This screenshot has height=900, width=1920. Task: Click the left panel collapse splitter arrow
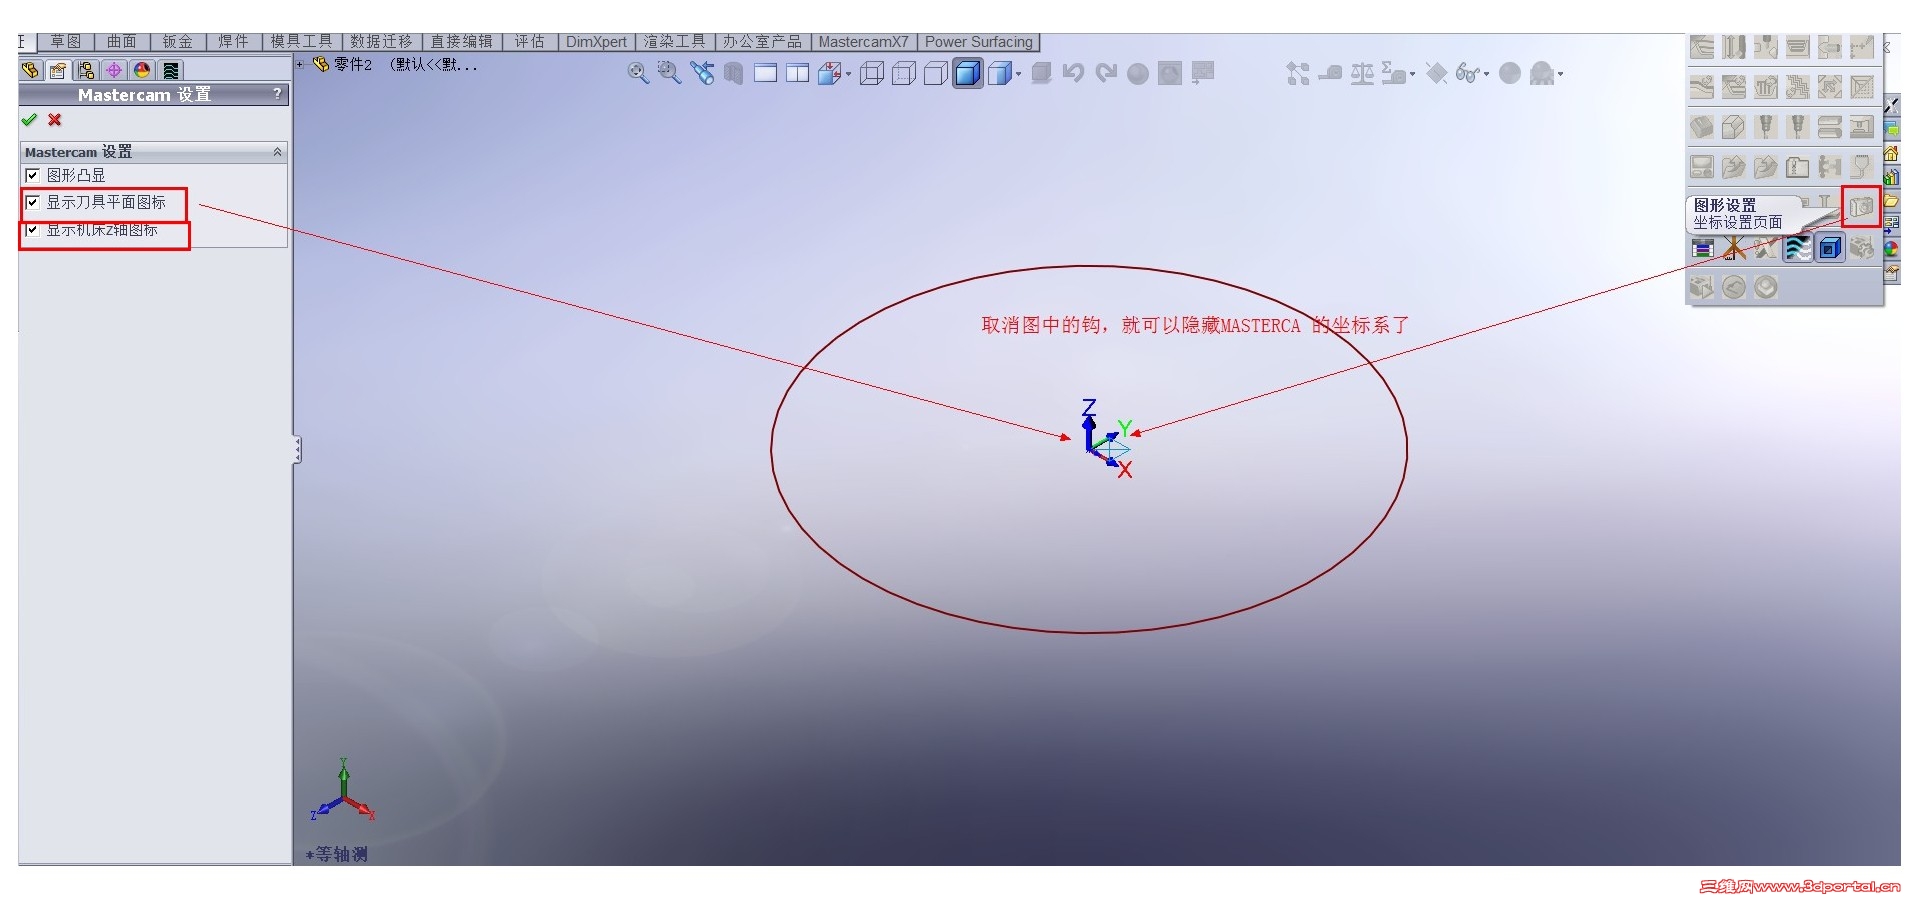pyautogui.click(x=295, y=450)
